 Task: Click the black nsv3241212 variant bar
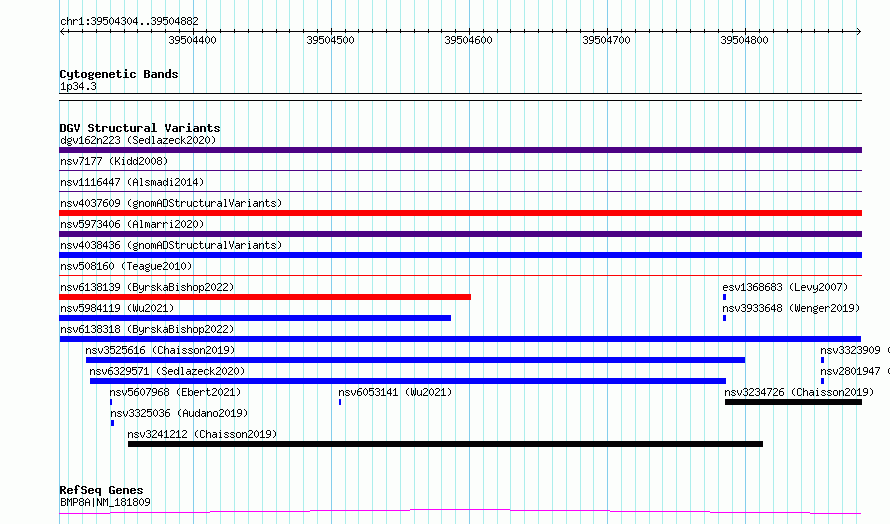446,444
